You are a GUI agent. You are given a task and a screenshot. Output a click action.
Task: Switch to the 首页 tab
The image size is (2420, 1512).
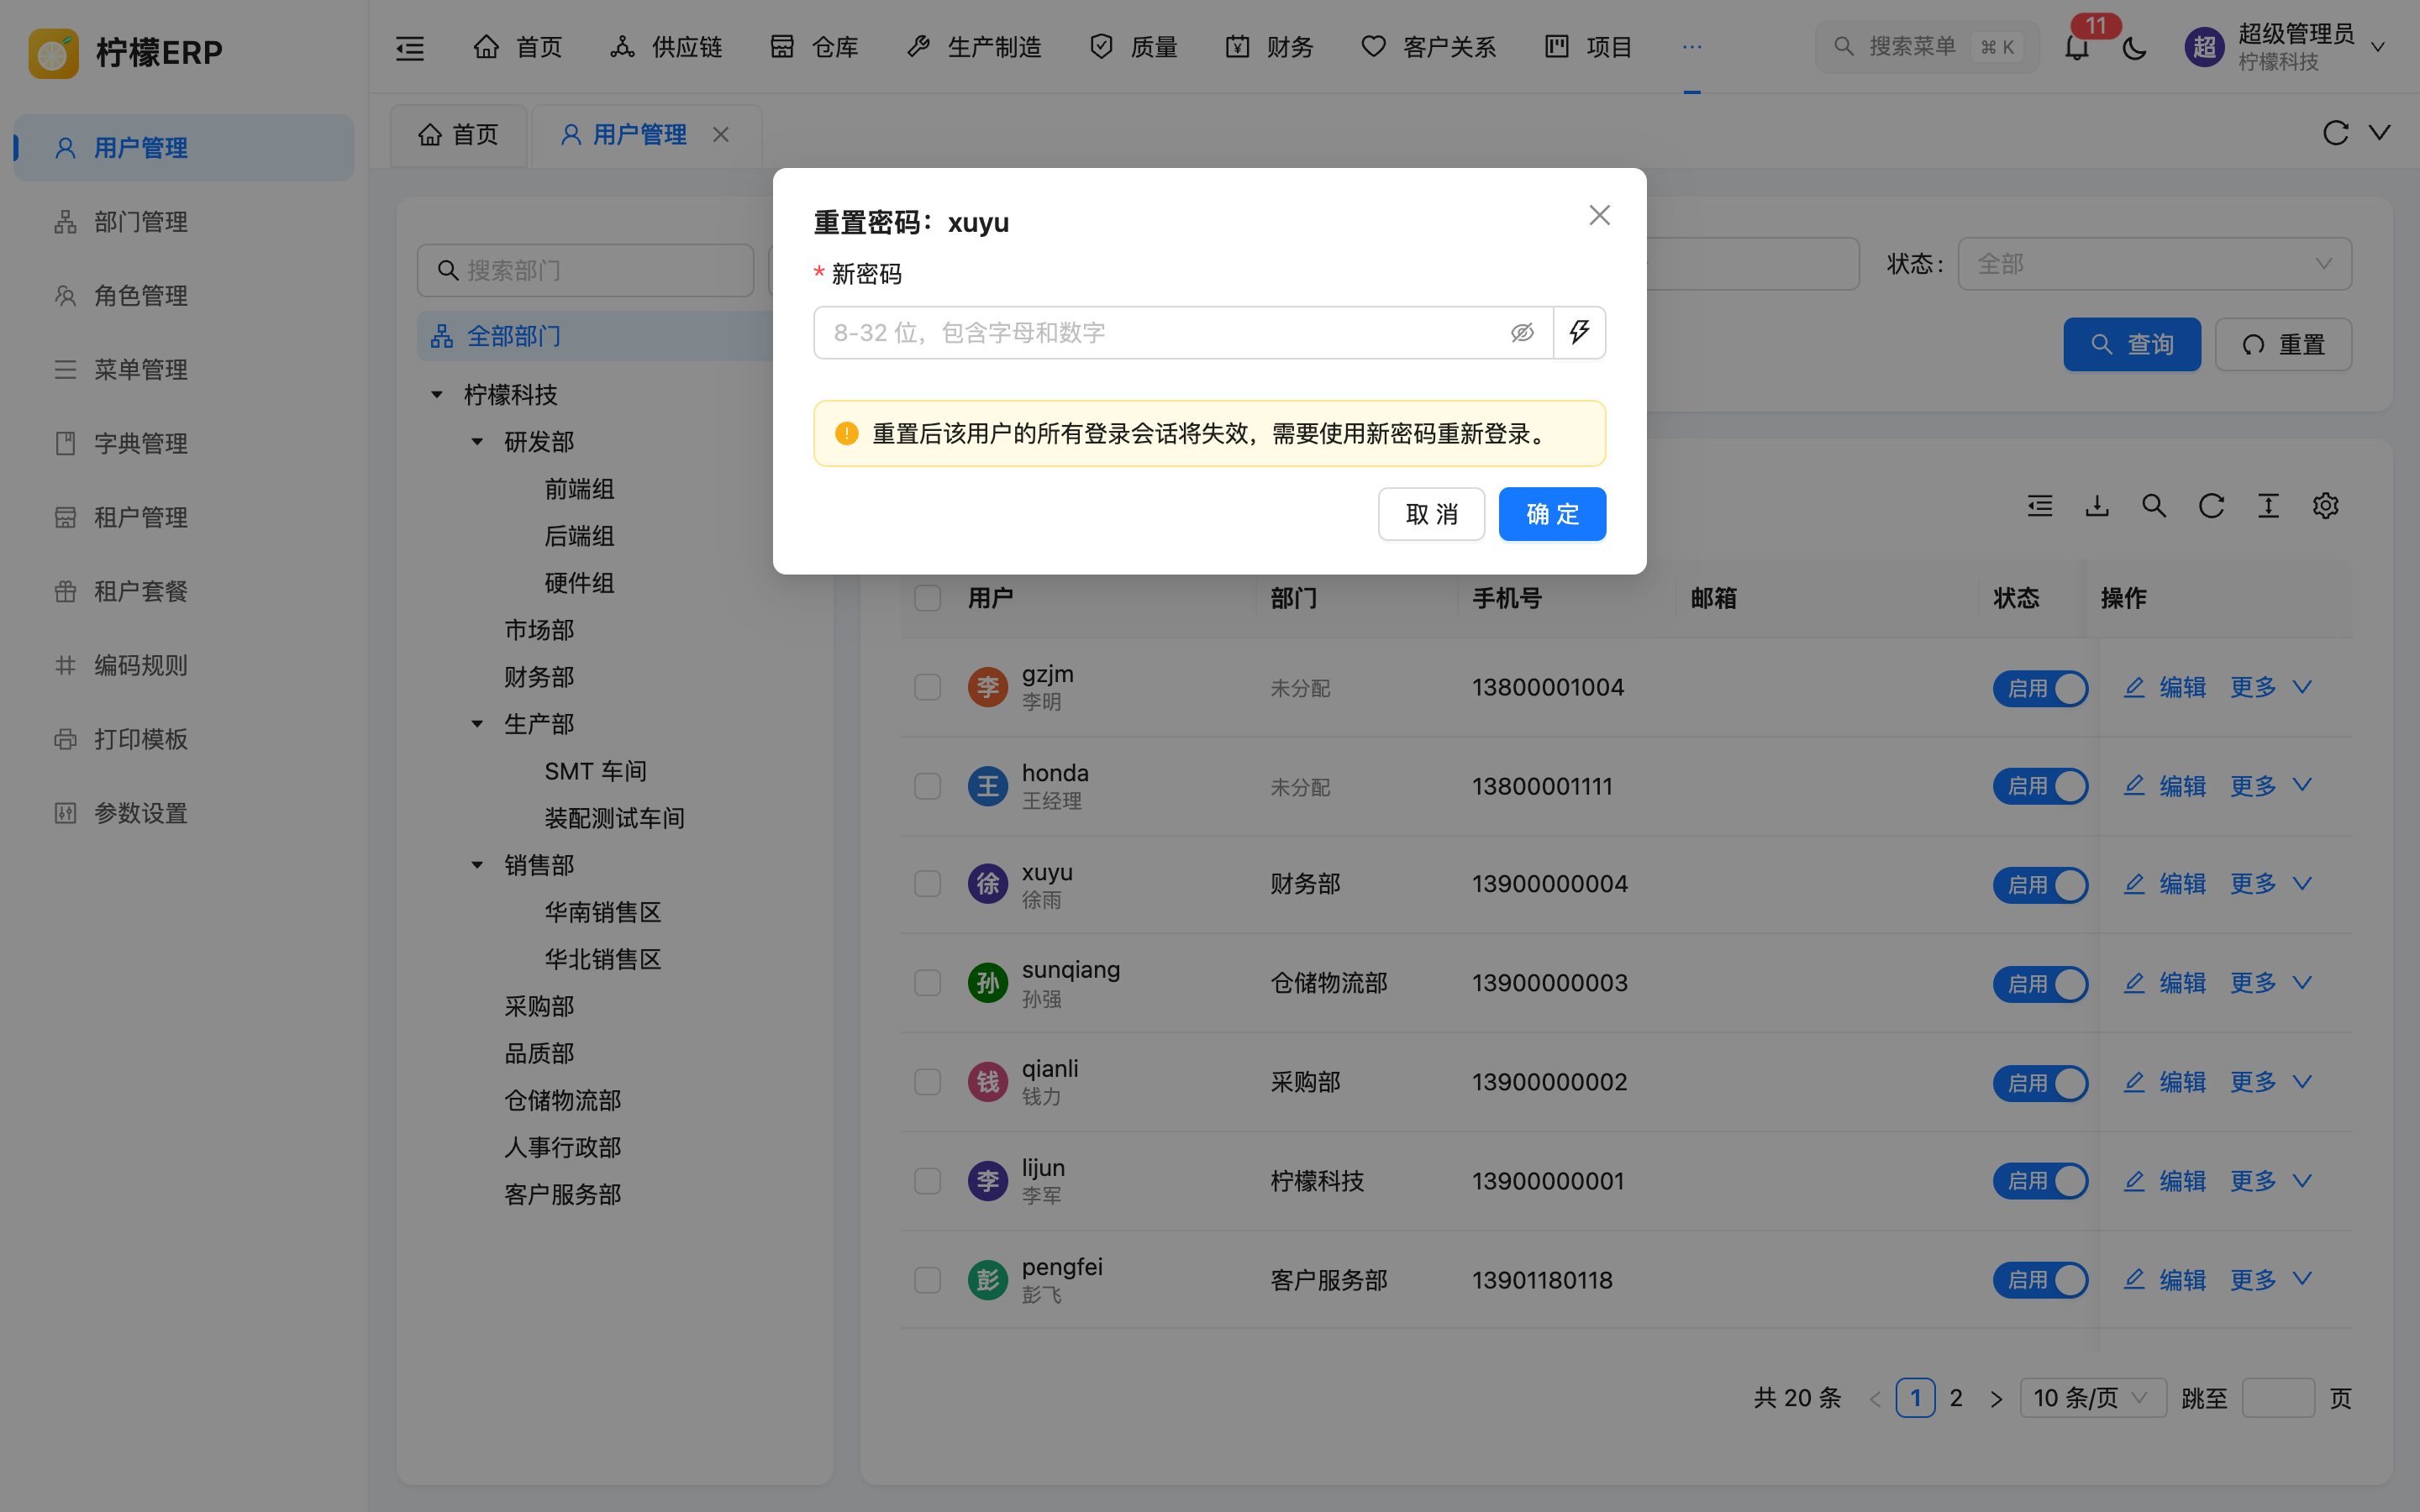458,134
